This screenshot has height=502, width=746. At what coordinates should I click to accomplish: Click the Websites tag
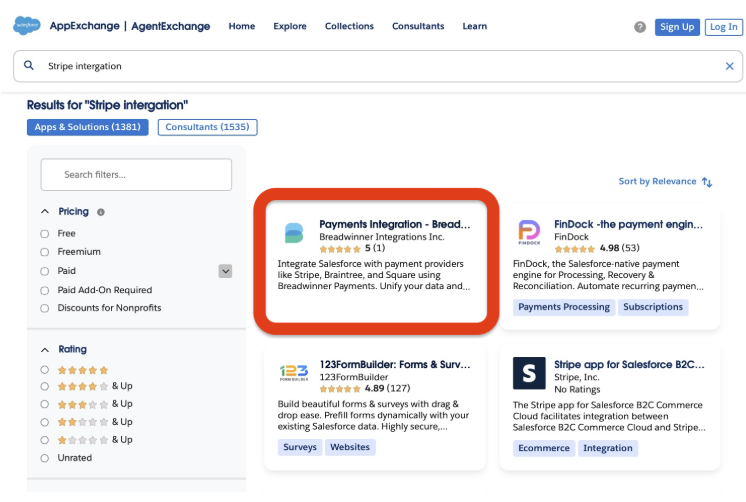(x=350, y=447)
